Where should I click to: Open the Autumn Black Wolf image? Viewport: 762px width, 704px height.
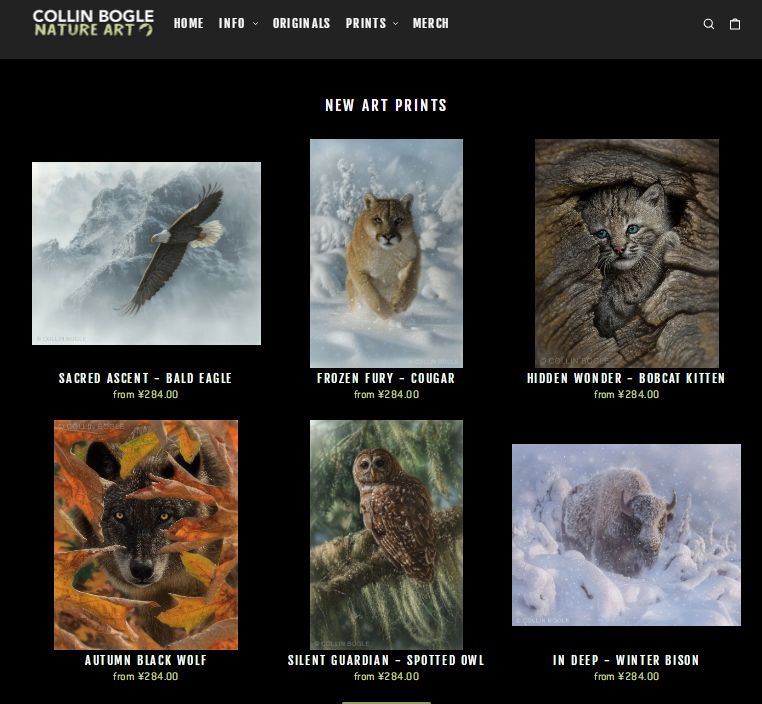tap(146, 534)
